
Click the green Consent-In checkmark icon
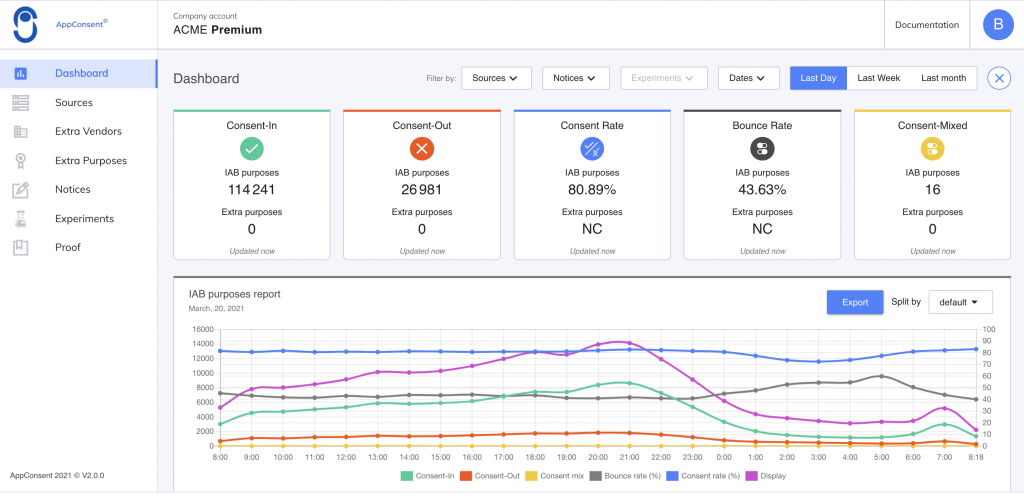[x=251, y=148]
